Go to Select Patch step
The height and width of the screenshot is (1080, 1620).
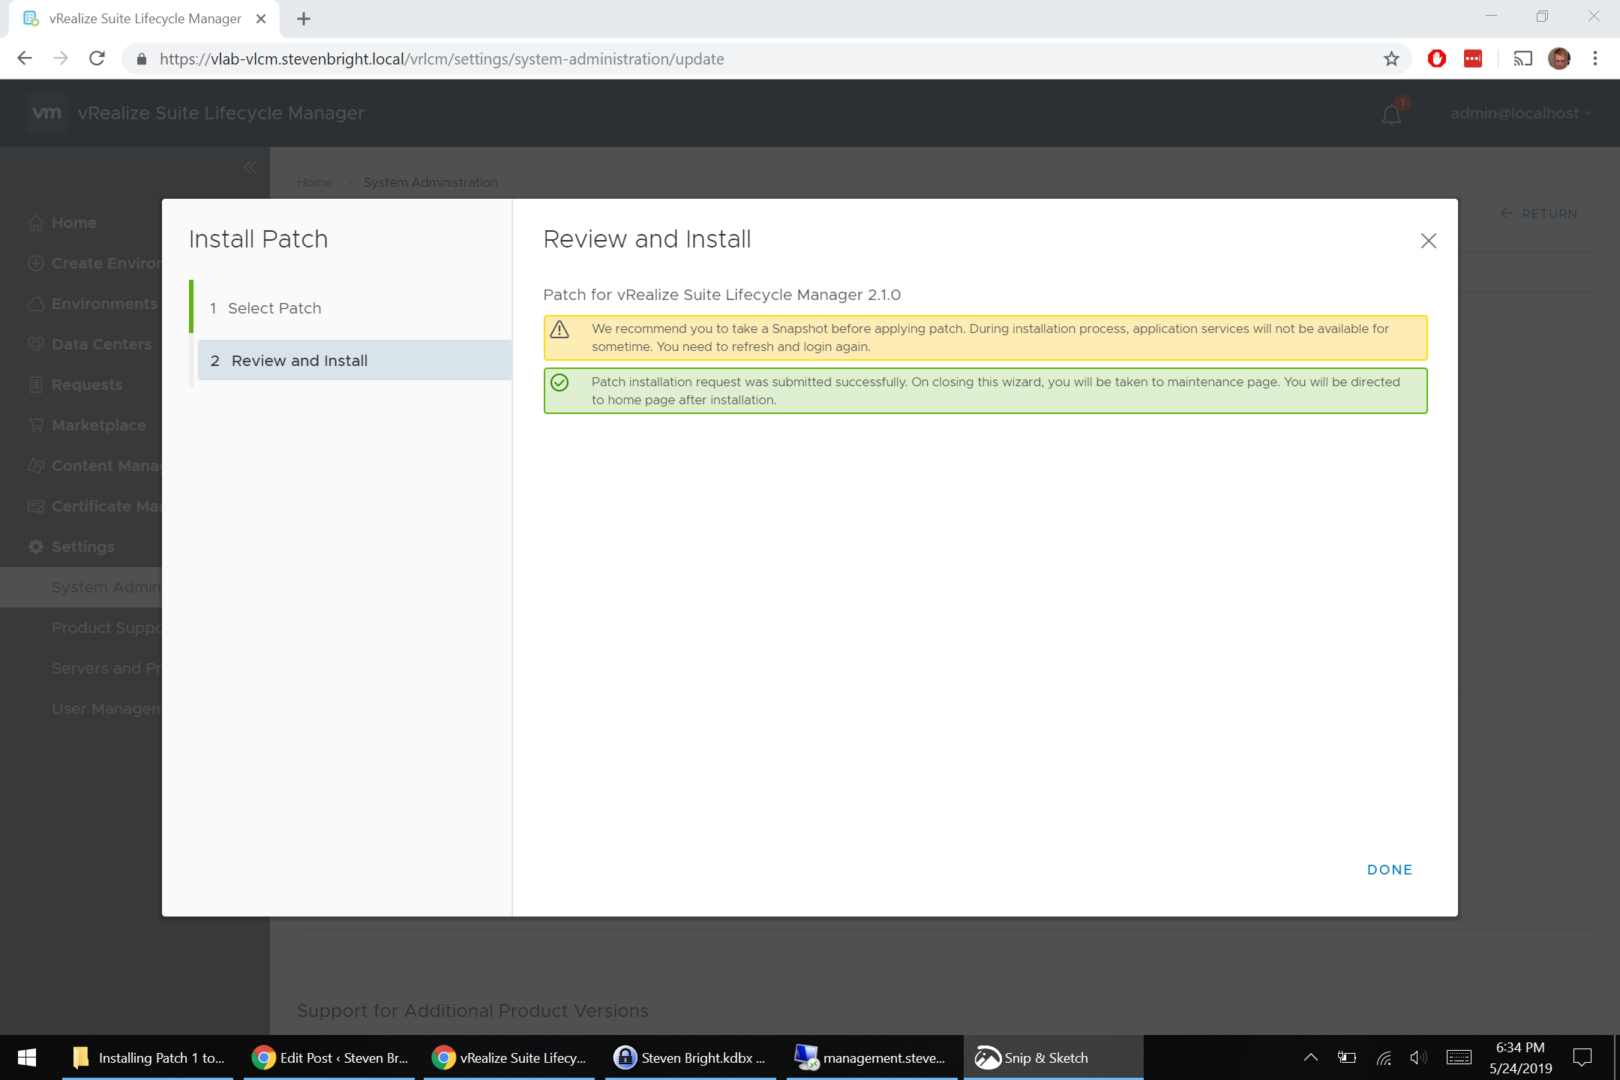pos(274,308)
